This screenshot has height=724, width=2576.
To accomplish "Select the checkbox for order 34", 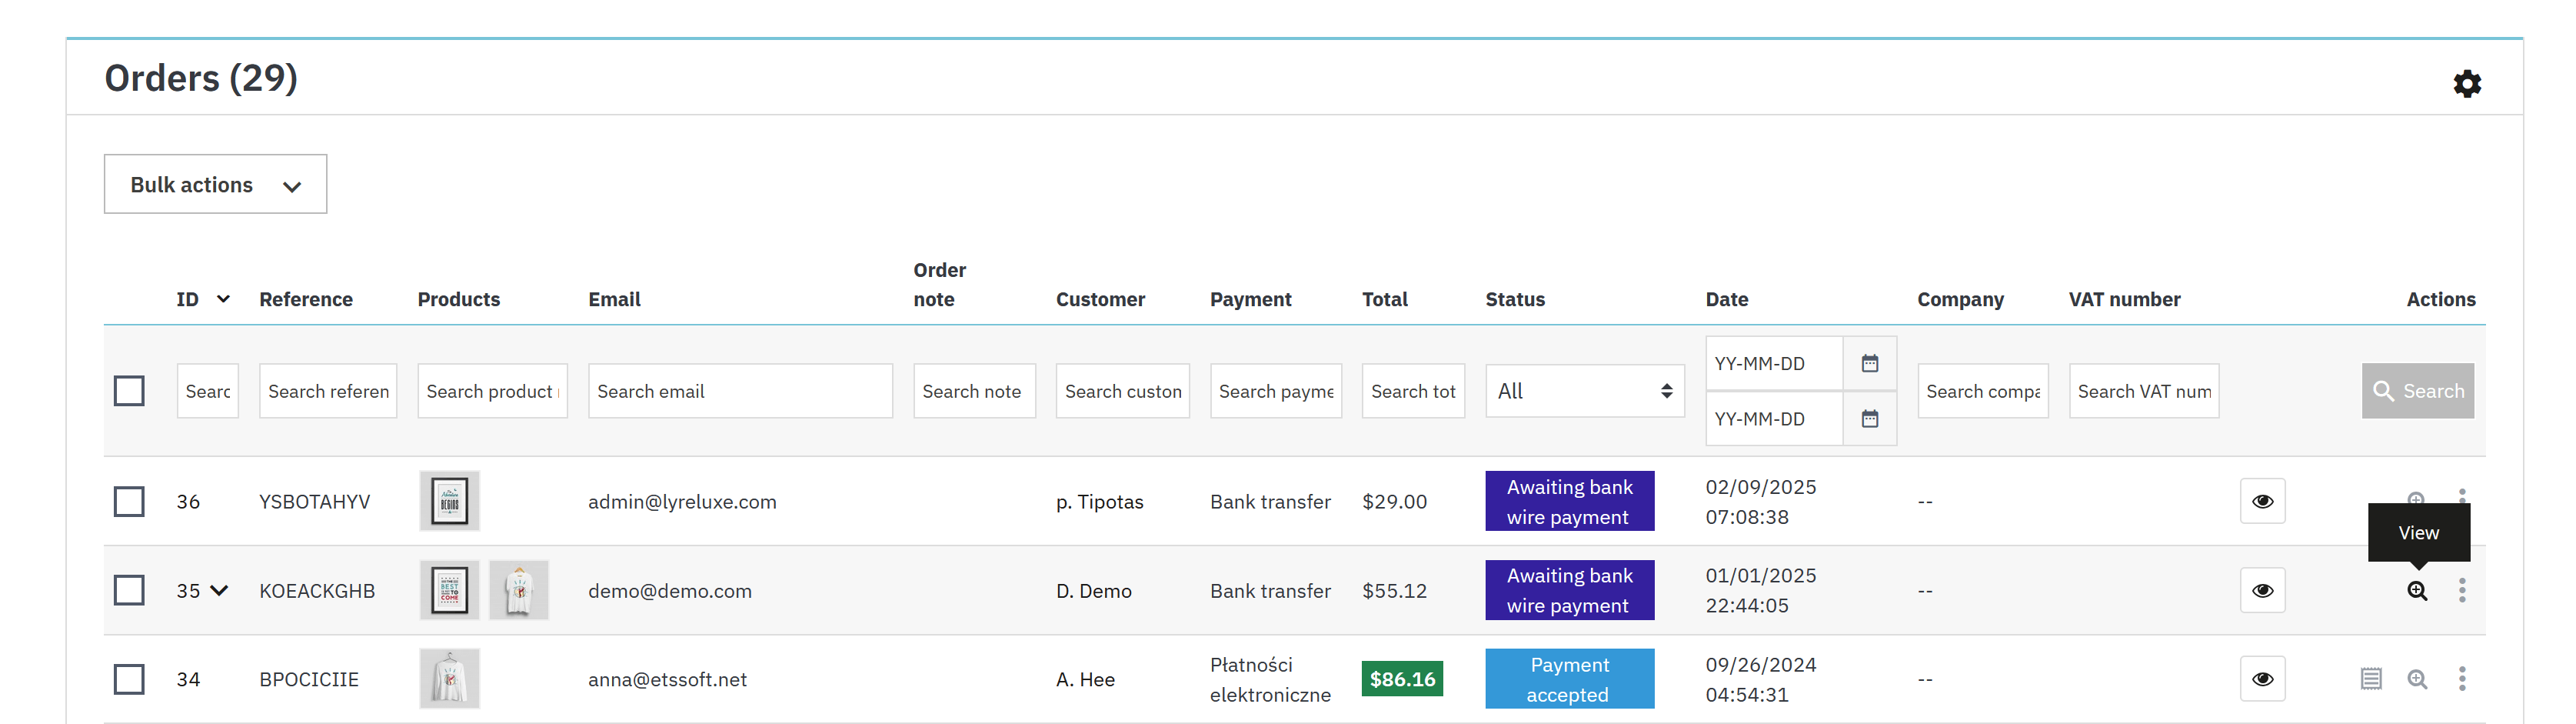I will 129,679.
